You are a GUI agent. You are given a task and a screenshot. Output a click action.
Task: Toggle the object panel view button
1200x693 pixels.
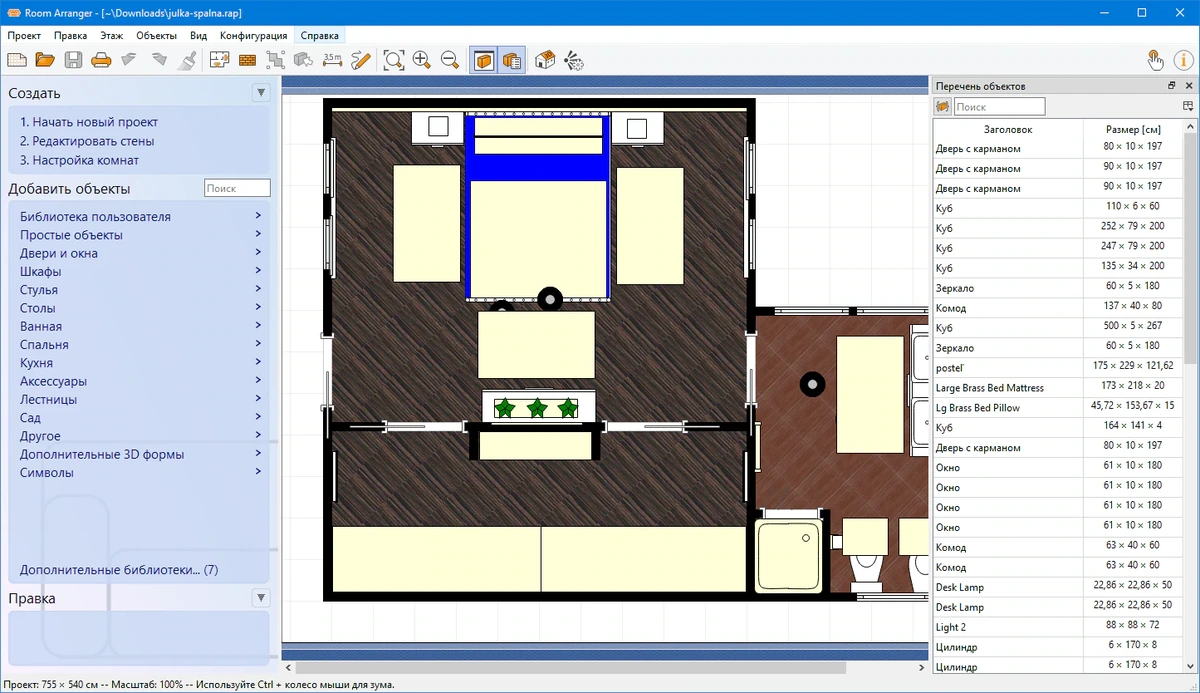point(484,60)
